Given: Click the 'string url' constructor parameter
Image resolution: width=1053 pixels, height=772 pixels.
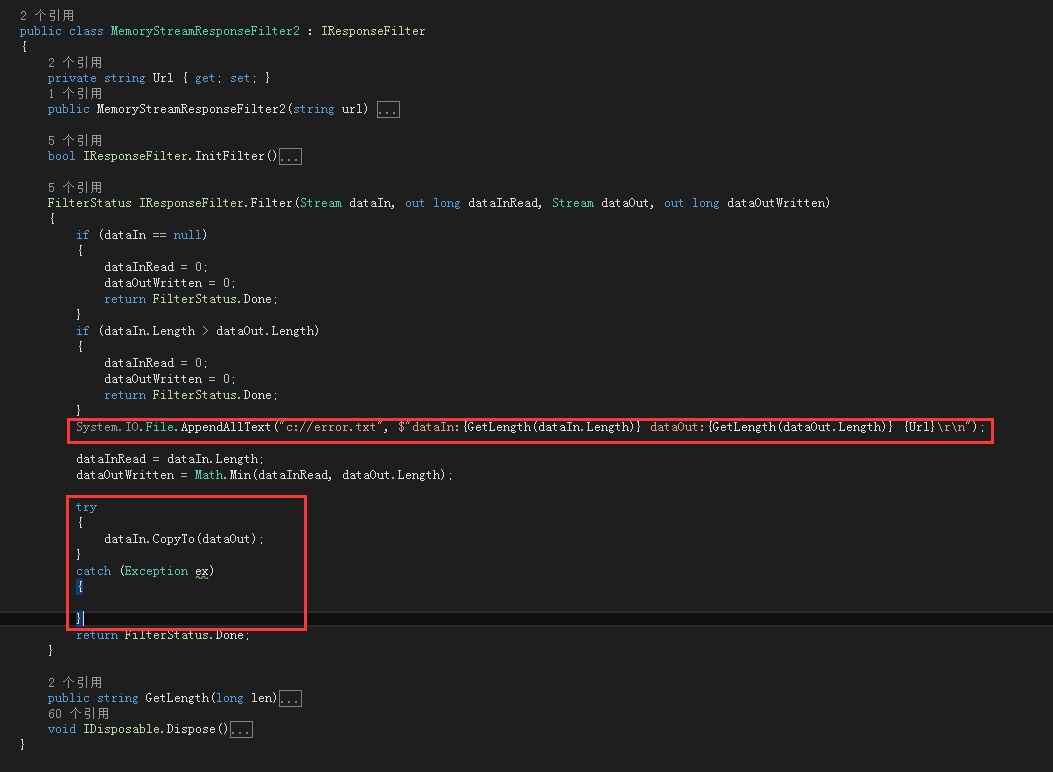Looking at the screenshot, I should point(327,109).
